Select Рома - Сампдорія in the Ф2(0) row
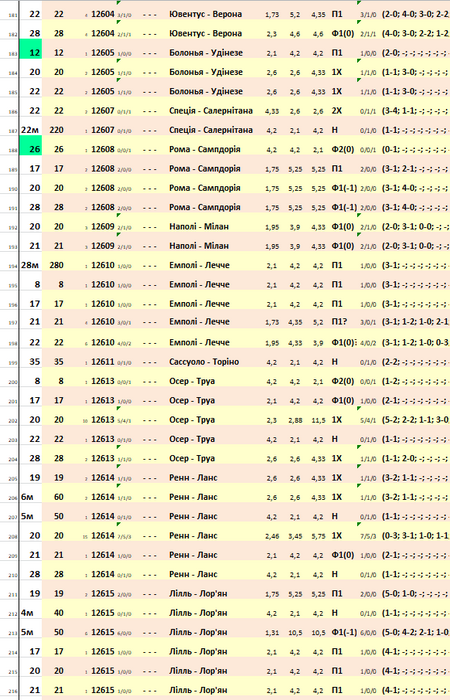450x700 pixels. [204, 149]
